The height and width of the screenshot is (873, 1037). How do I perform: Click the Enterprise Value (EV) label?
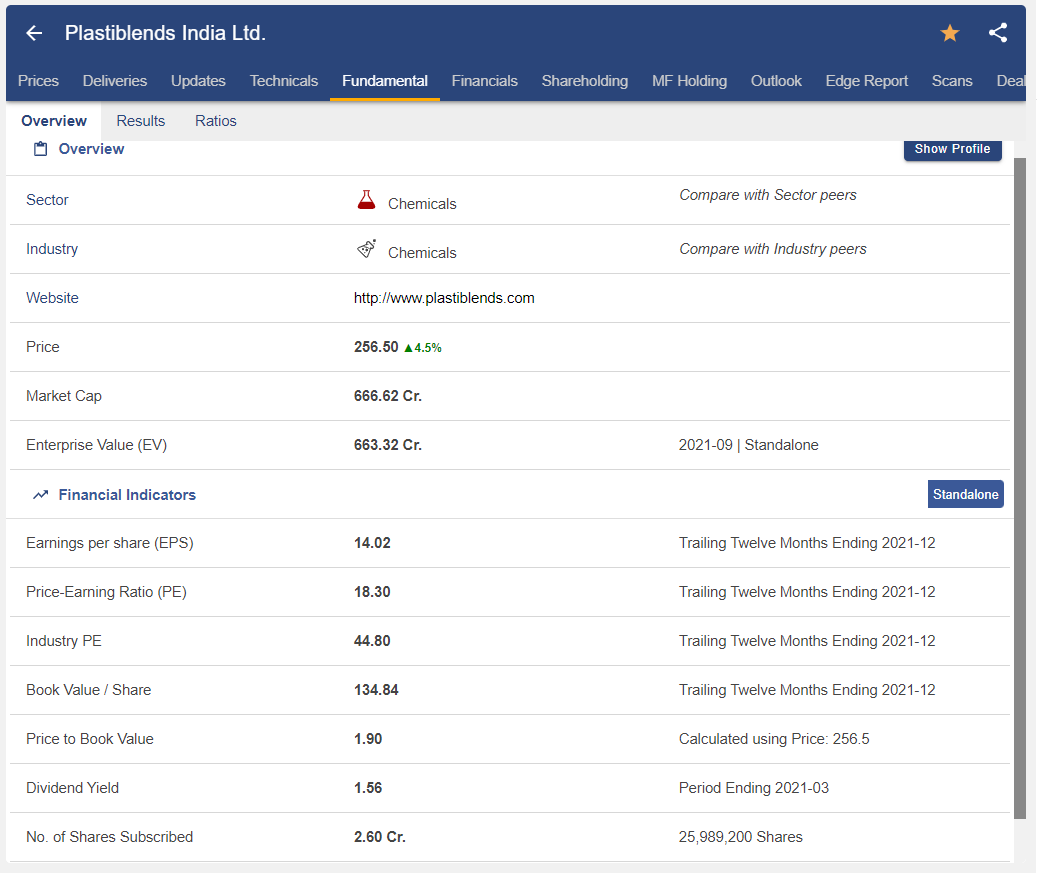[x=97, y=445]
